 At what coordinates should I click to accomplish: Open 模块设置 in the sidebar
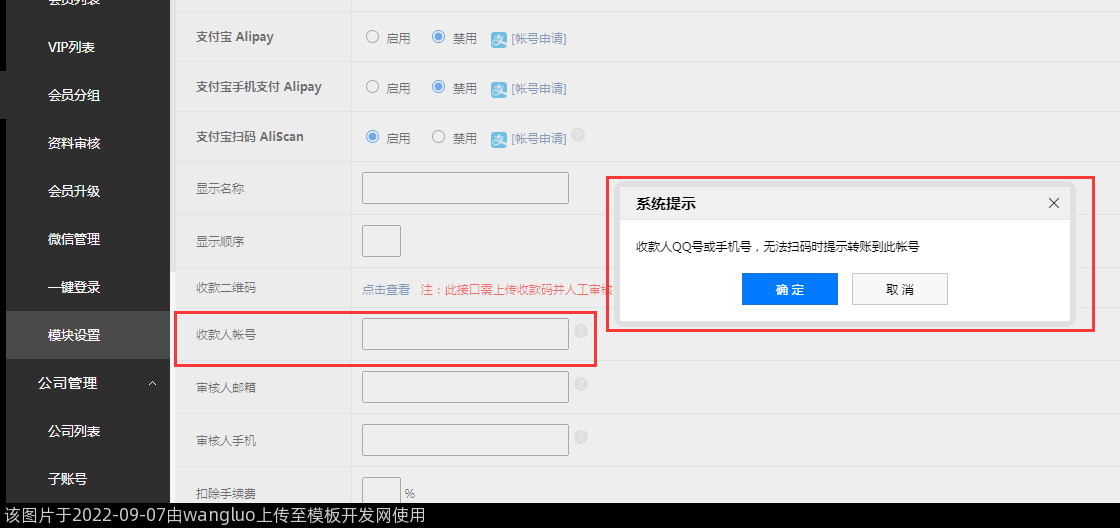point(74,335)
